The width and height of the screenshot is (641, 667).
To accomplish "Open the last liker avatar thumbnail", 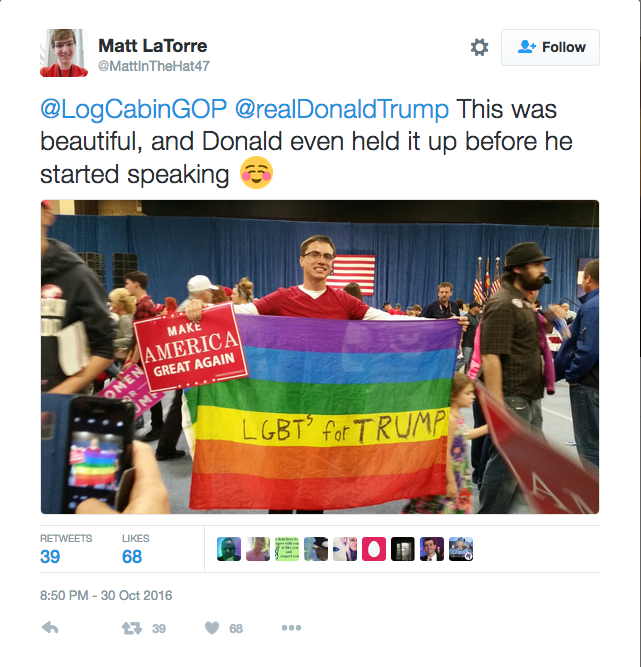I will point(461,549).
